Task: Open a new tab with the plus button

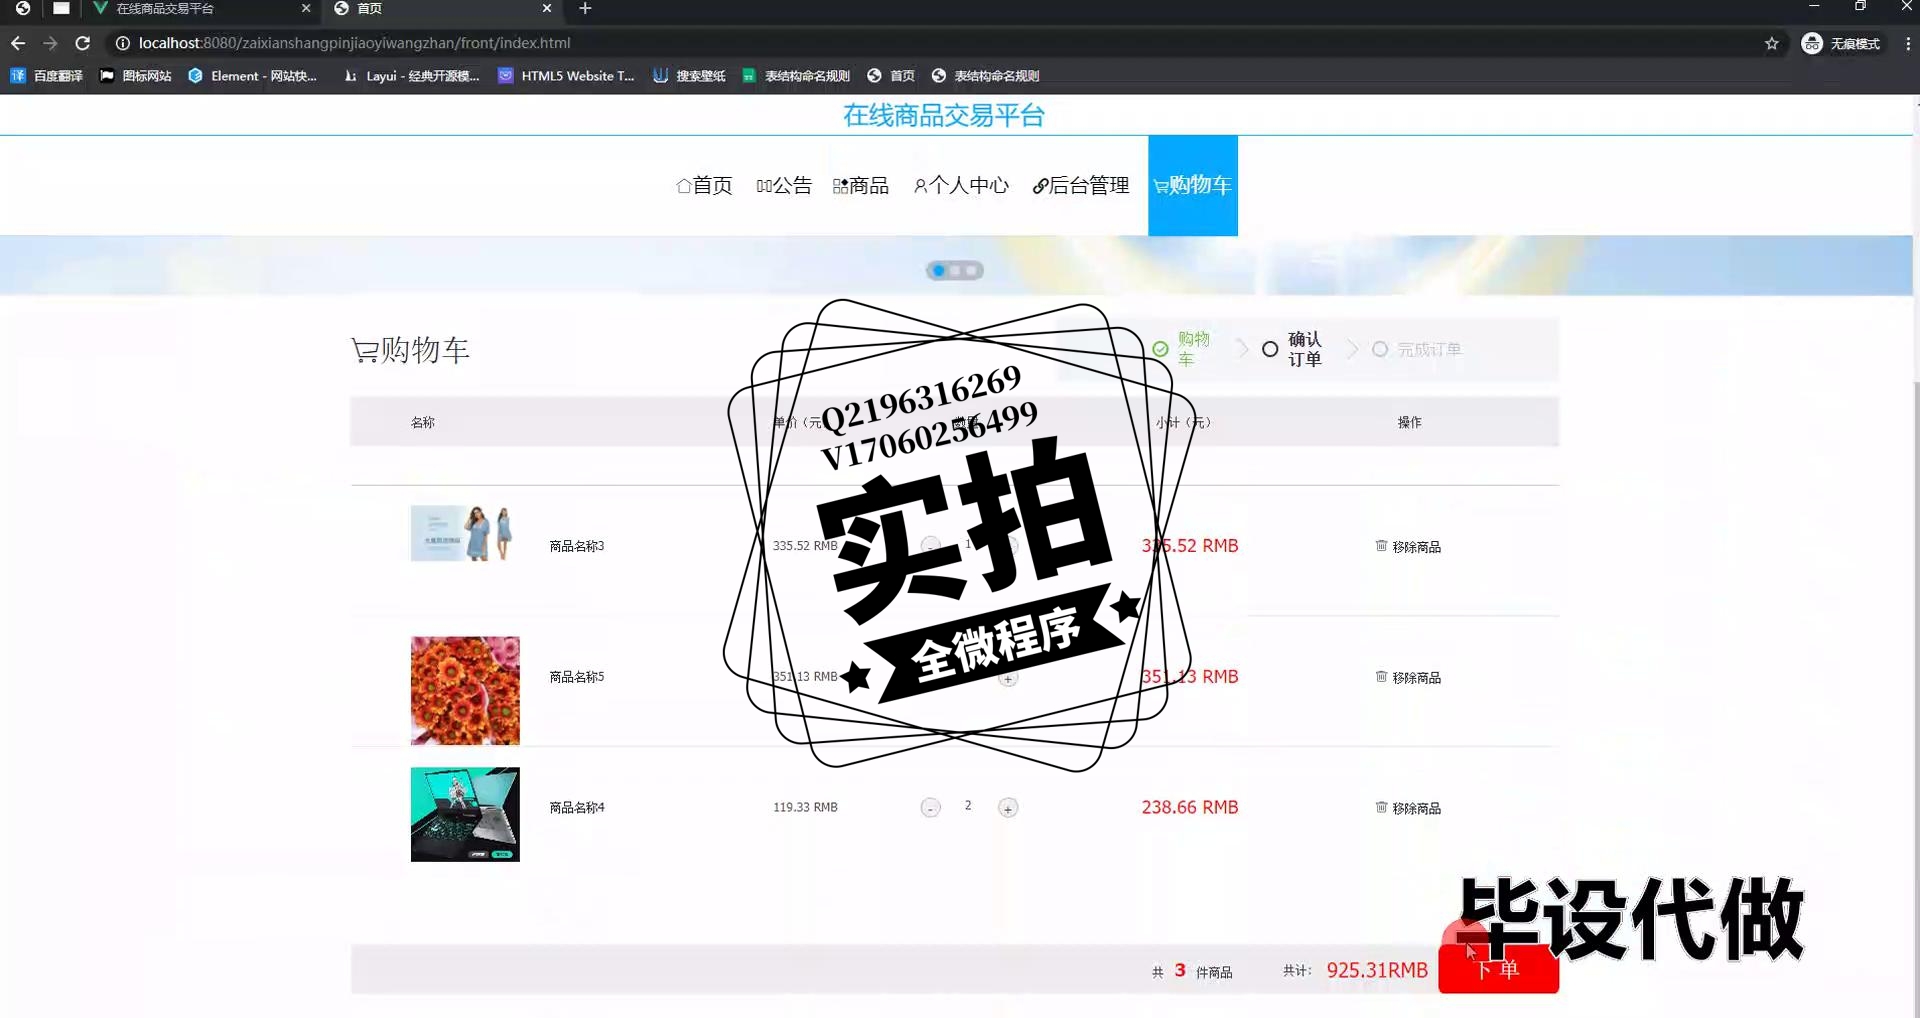Action: (585, 8)
